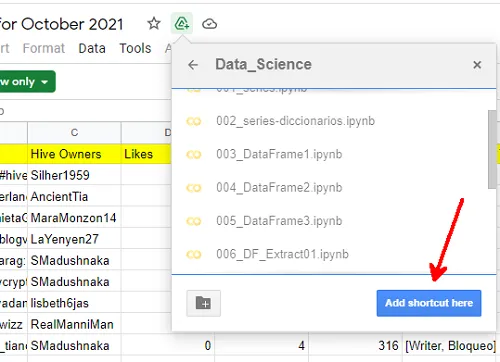Star the October 2021 spreadsheet
Viewport: 500px width, 362px height.
(154, 24)
